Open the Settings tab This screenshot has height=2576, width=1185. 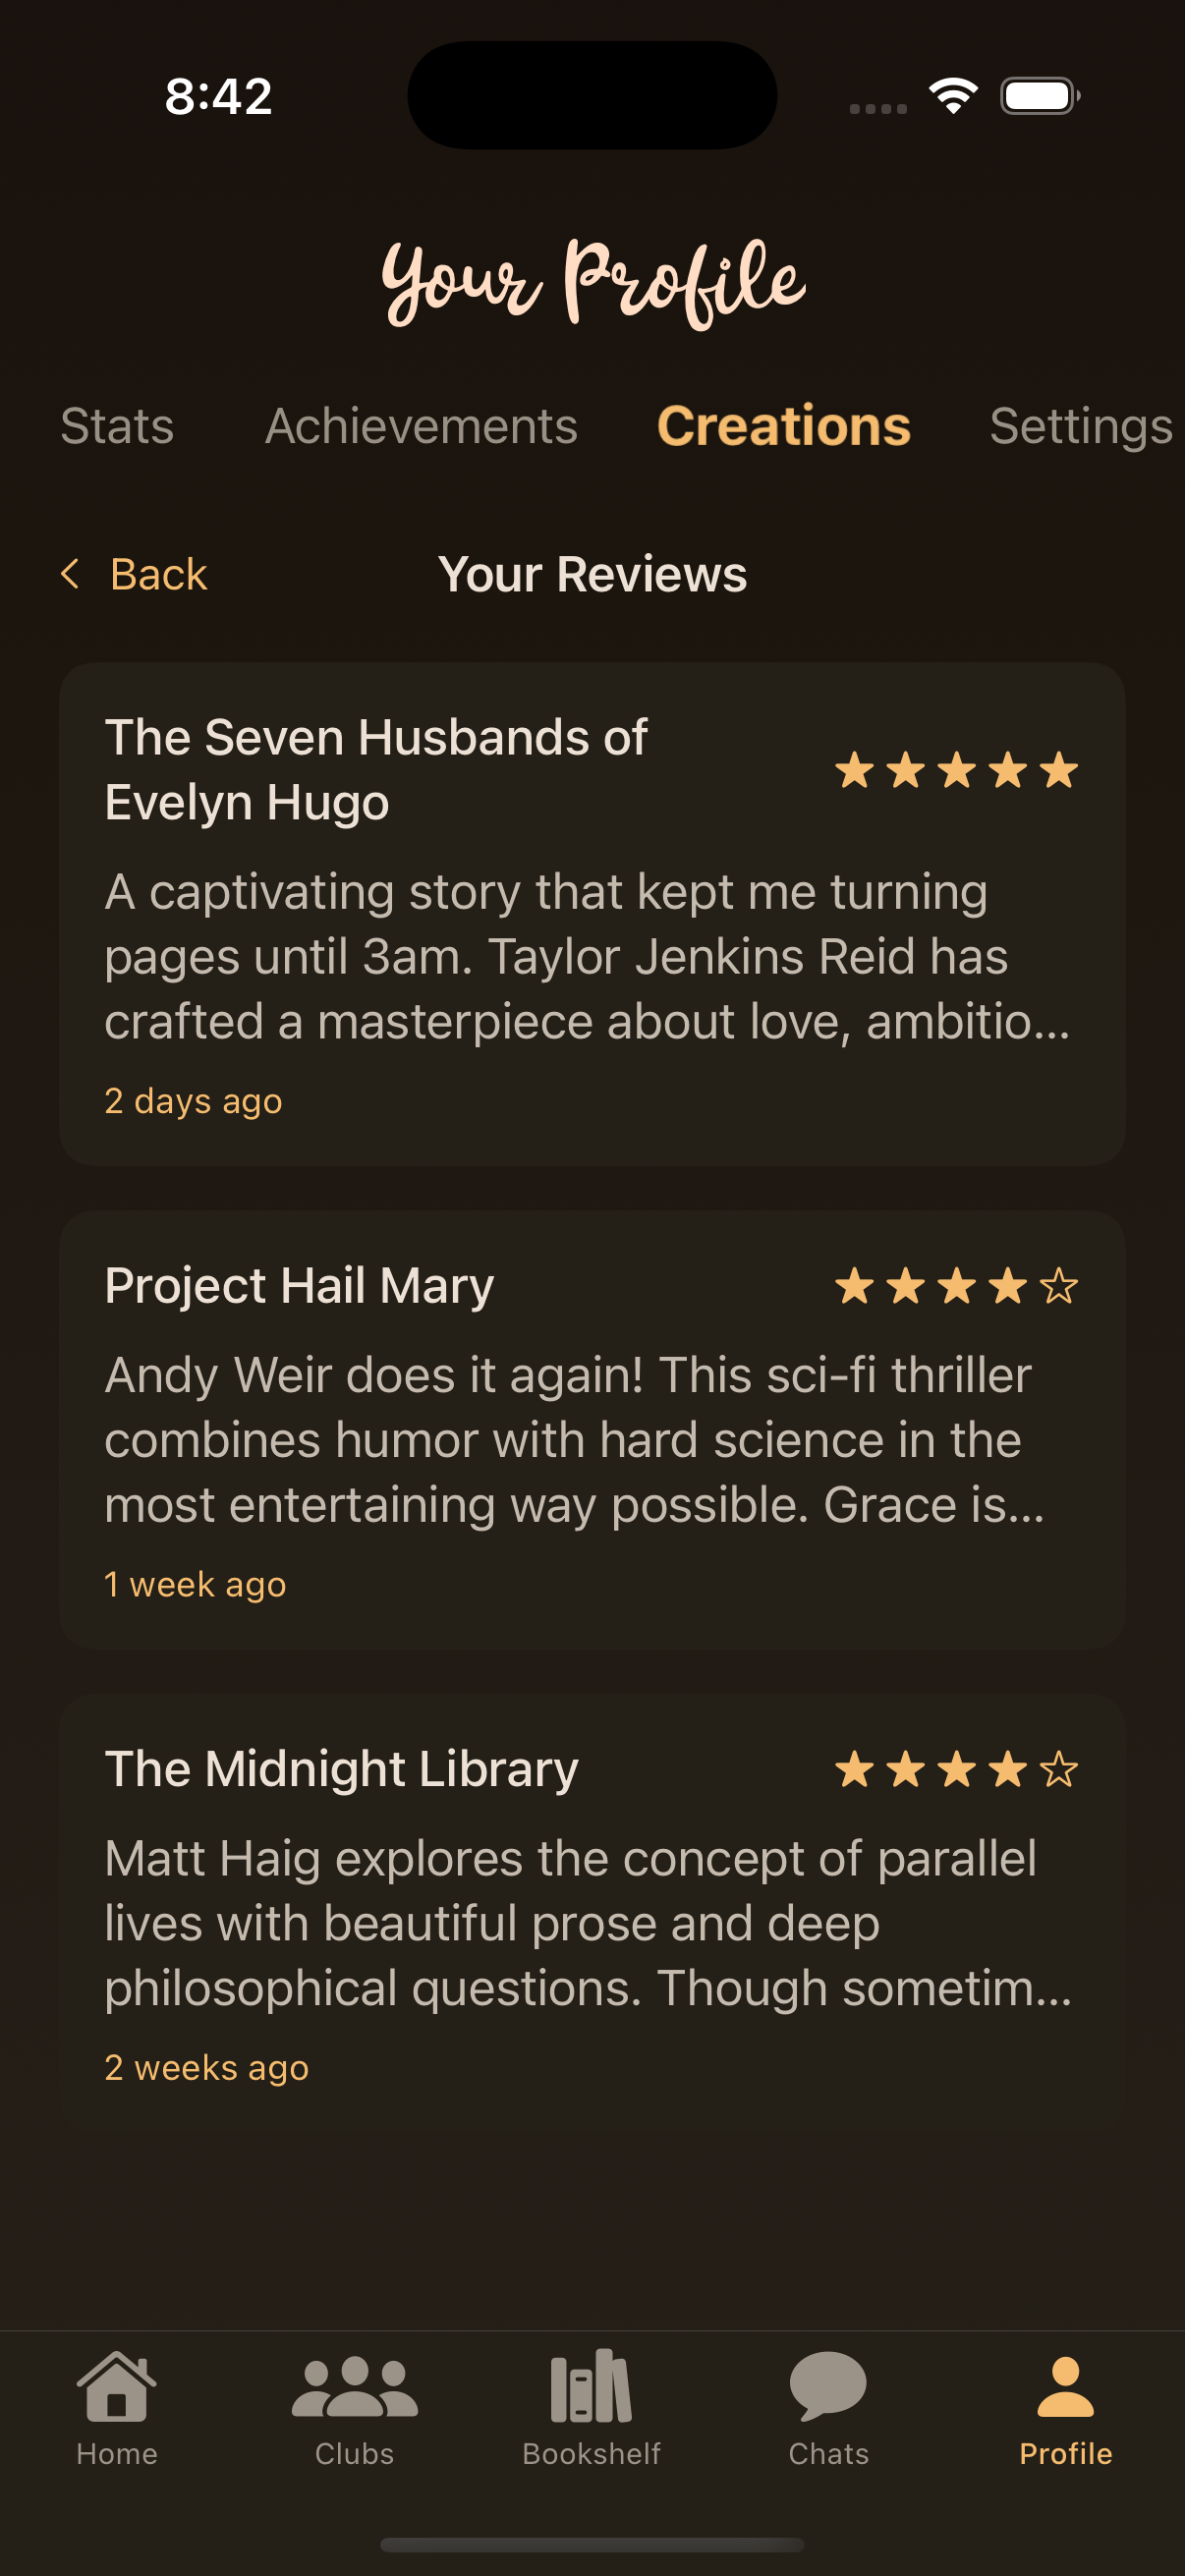pos(1080,426)
